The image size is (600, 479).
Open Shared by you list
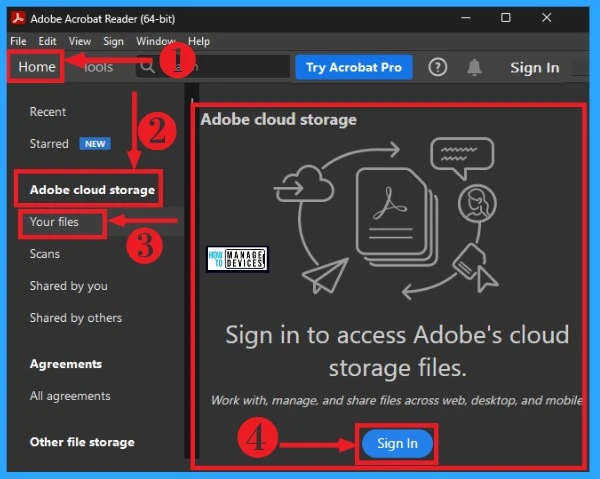(68, 286)
